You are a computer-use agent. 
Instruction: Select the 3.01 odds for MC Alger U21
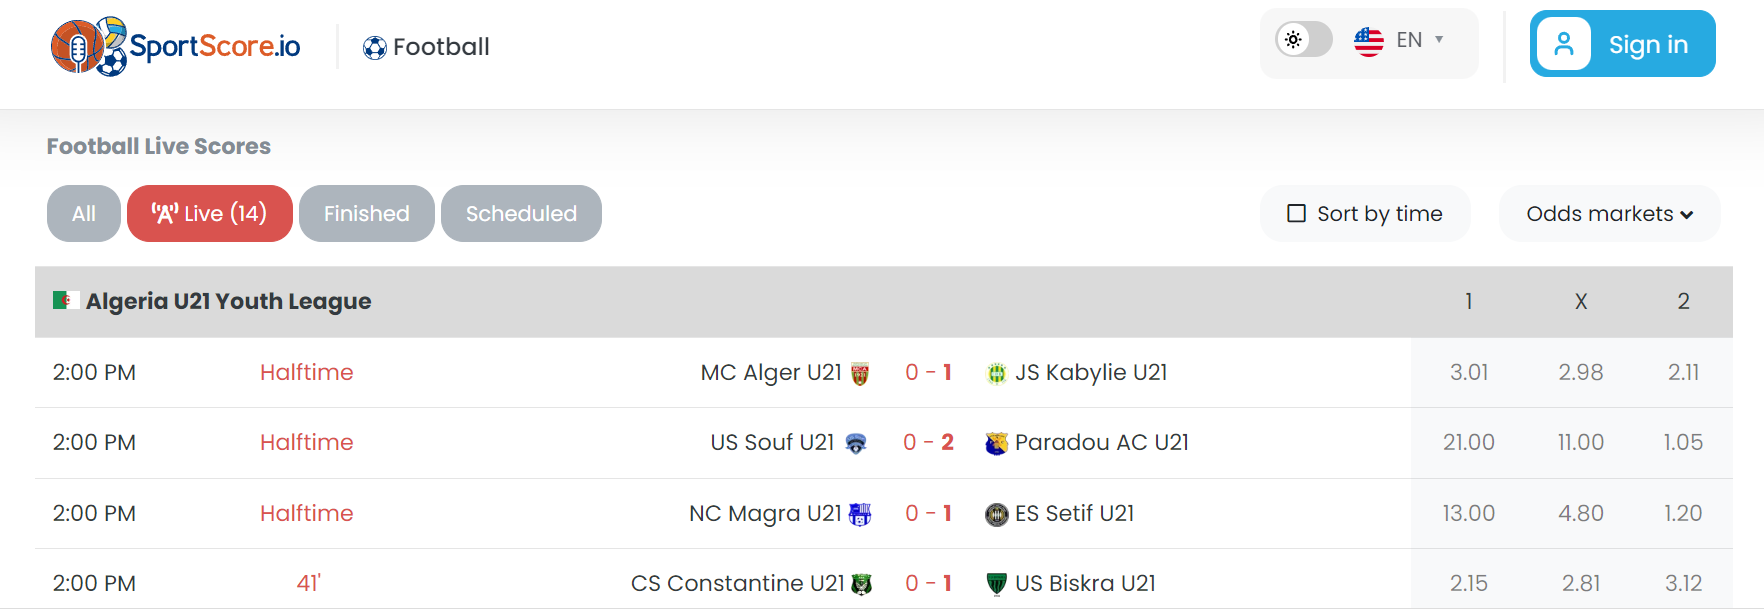tap(1469, 372)
